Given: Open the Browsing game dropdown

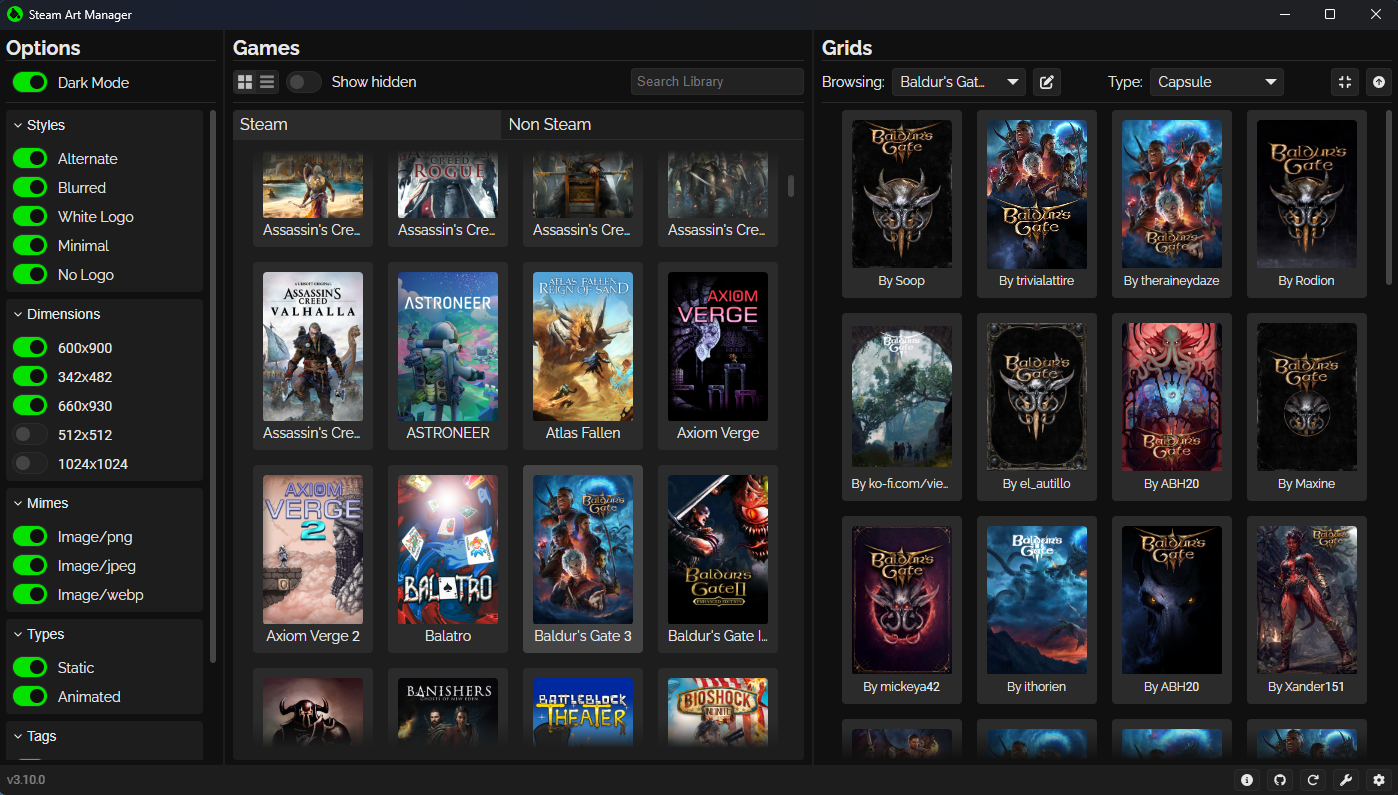Looking at the screenshot, I should pos(958,82).
